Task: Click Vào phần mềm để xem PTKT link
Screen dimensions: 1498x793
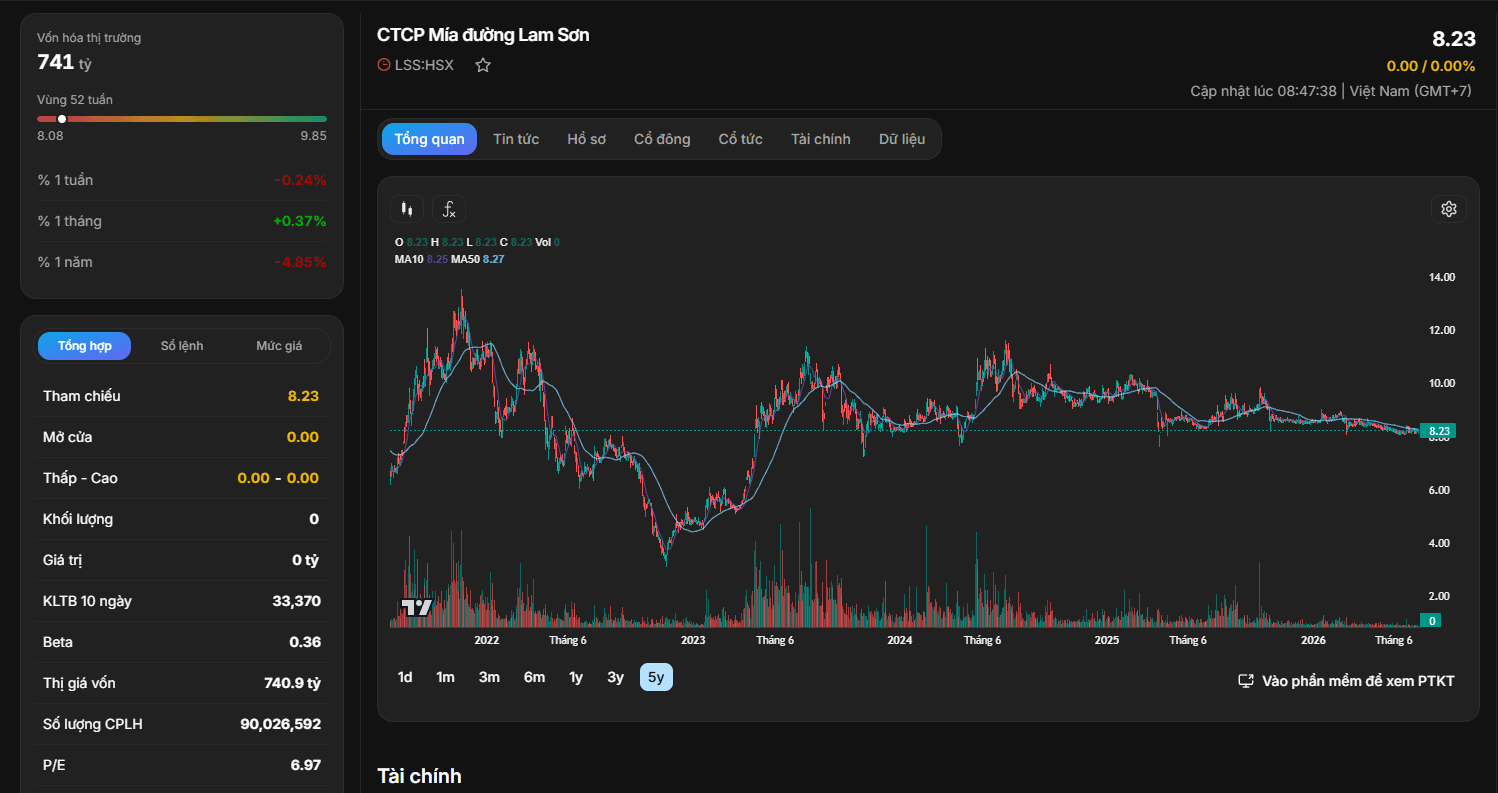Action: click(x=1358, y=681)
